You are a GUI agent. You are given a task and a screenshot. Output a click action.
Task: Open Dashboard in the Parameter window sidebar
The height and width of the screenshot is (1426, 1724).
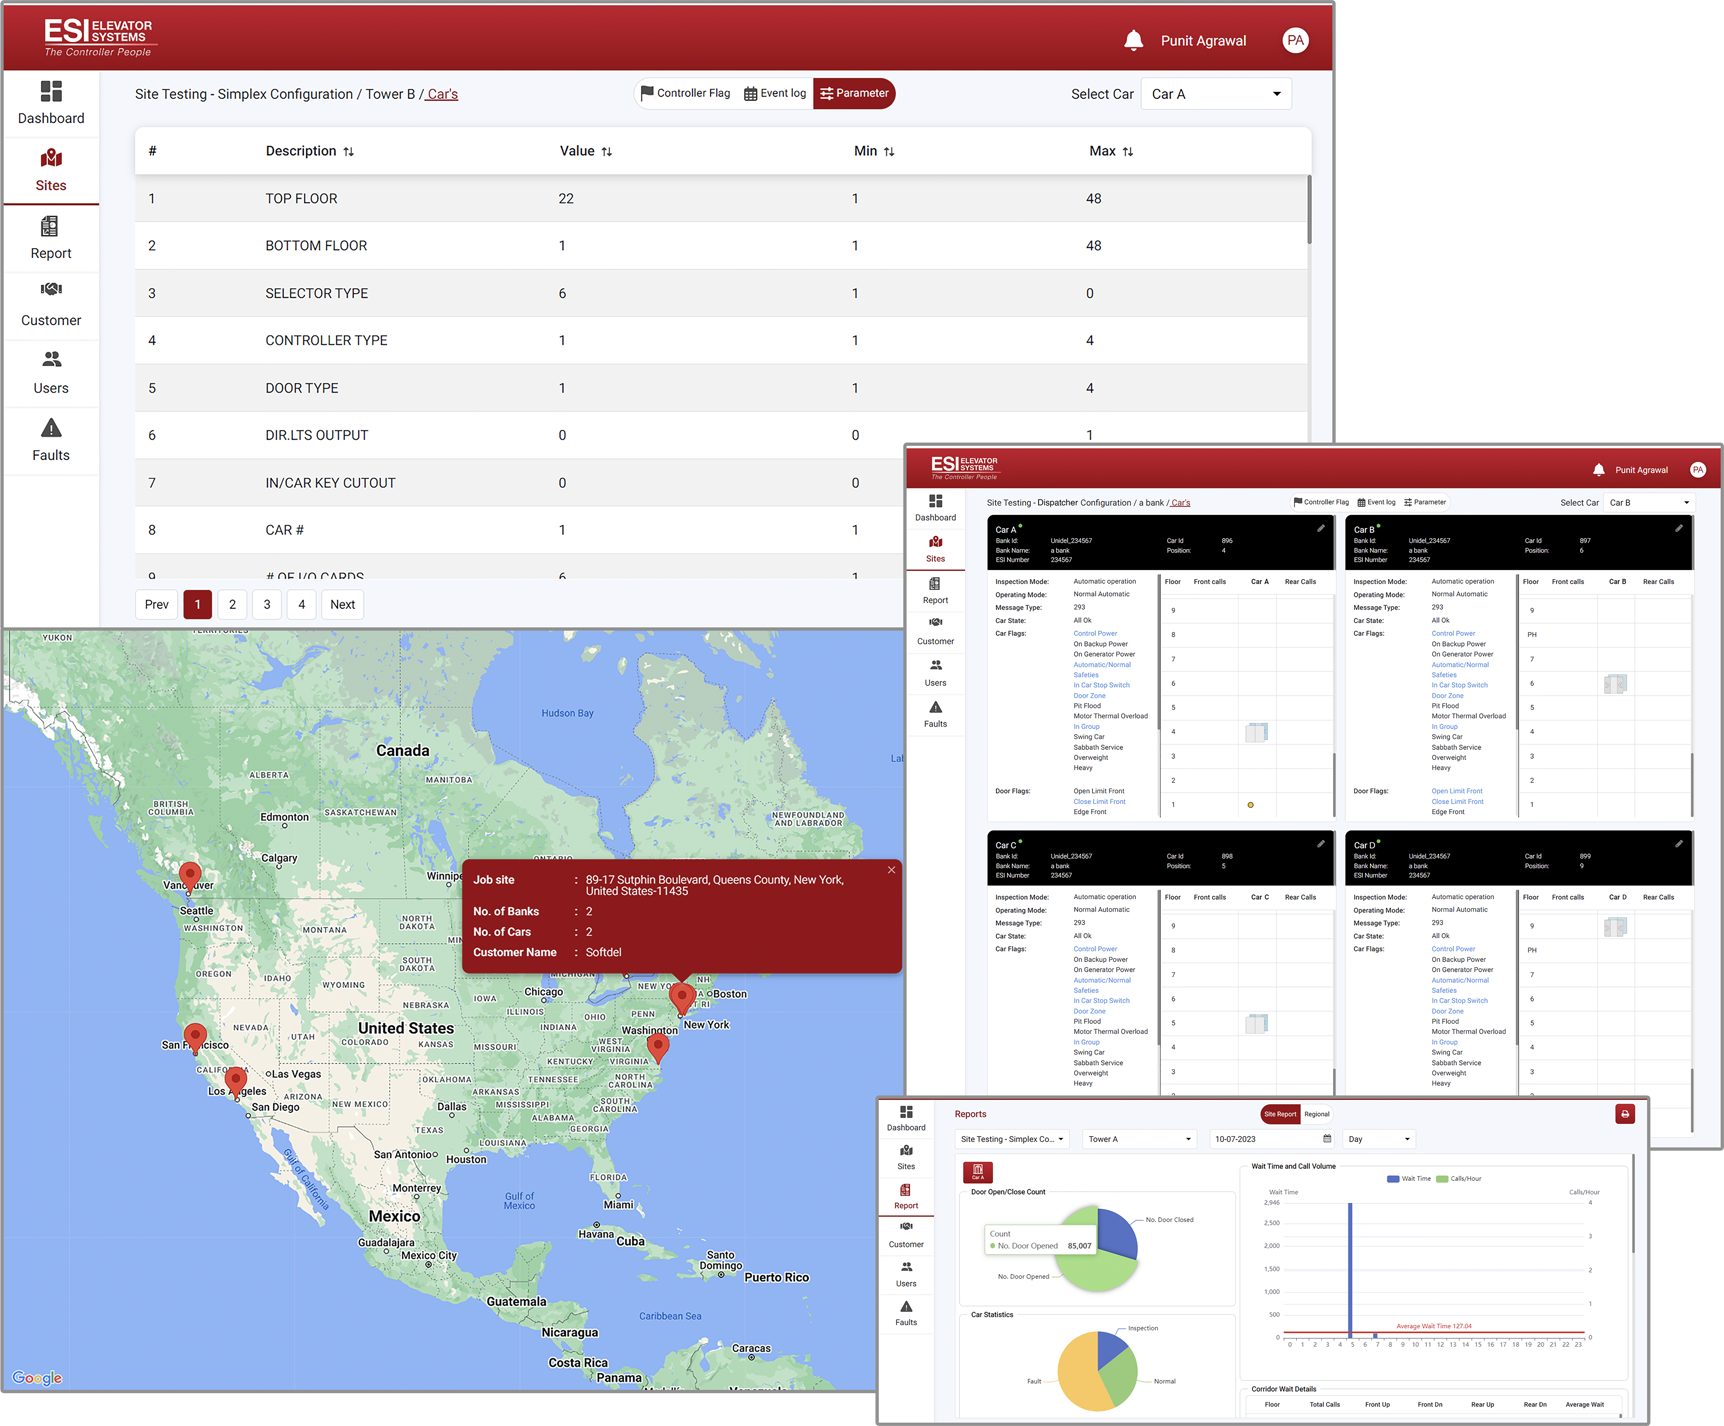pyautogui.click(x=51, y=103)
